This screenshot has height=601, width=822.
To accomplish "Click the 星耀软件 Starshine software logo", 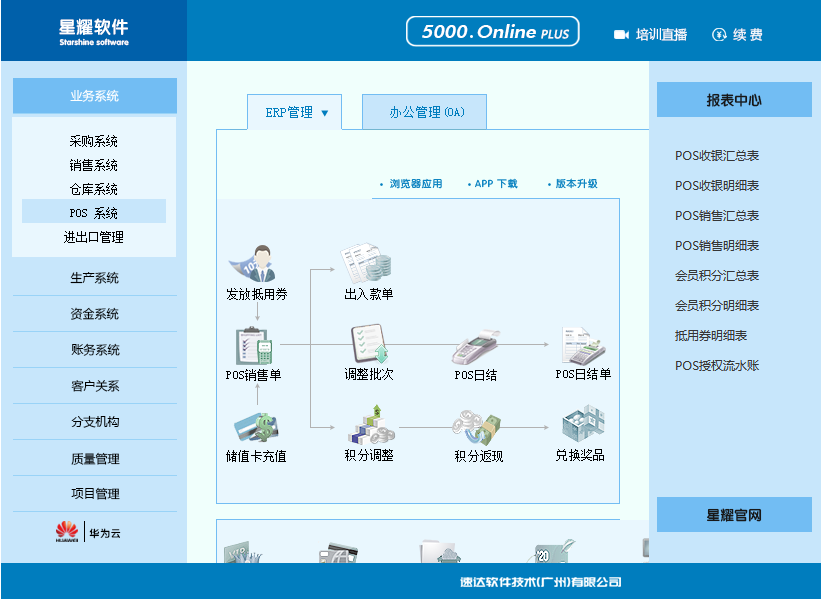I will (94, 32).
